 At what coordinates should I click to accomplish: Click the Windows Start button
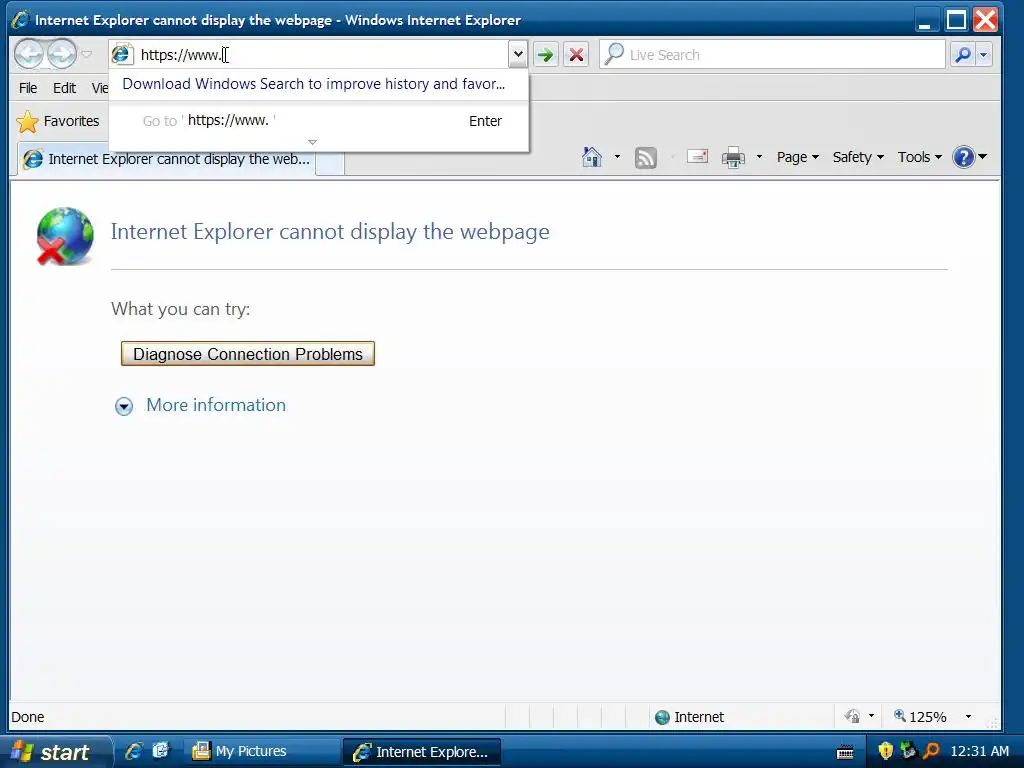coord(55,752)
